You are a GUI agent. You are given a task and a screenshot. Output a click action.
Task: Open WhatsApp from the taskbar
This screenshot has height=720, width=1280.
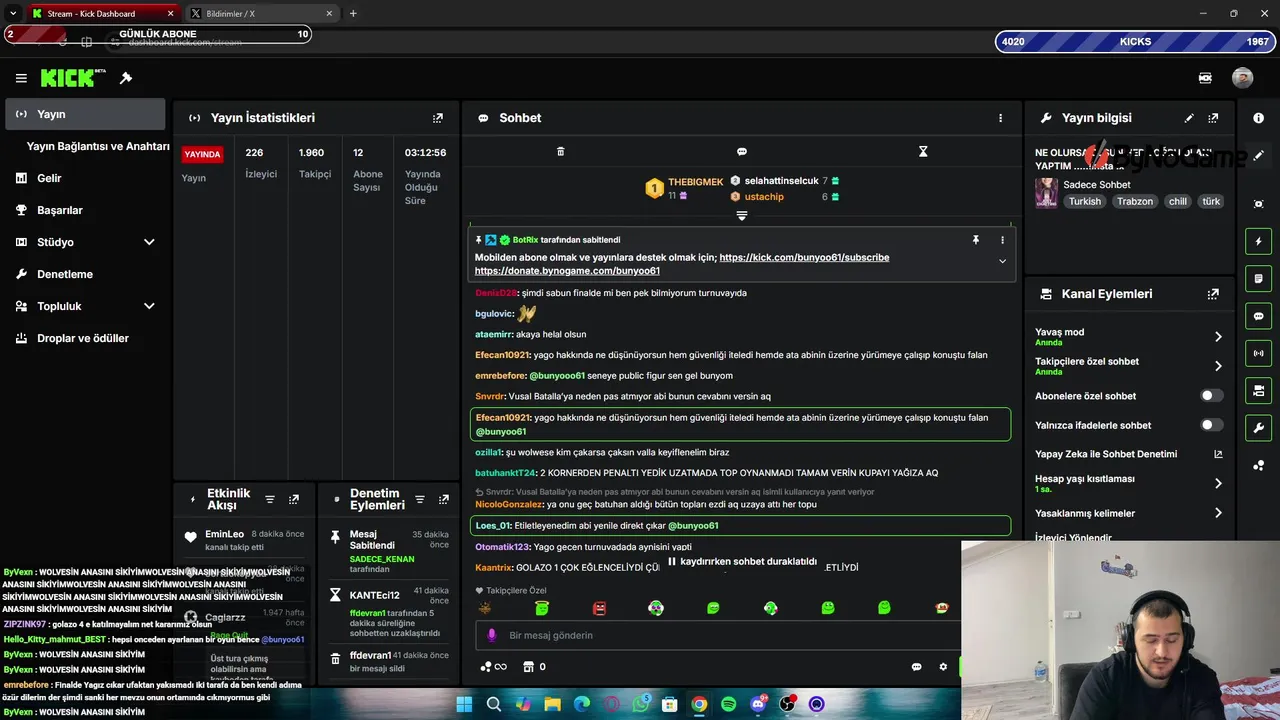pos(640,704)
